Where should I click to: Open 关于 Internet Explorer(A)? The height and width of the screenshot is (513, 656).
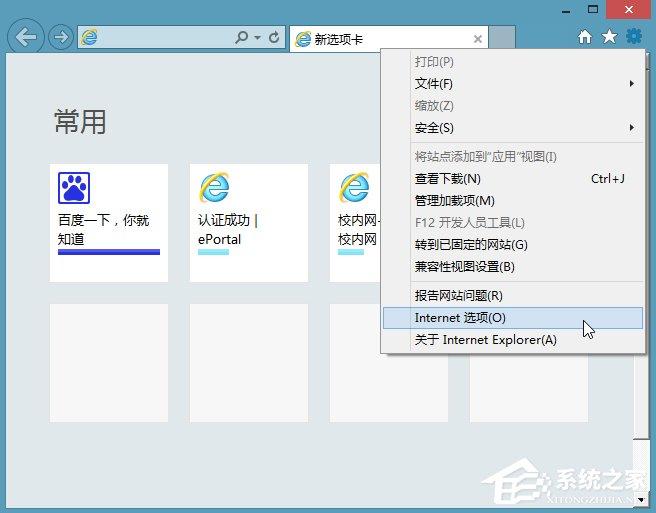[x=513, y=340]
